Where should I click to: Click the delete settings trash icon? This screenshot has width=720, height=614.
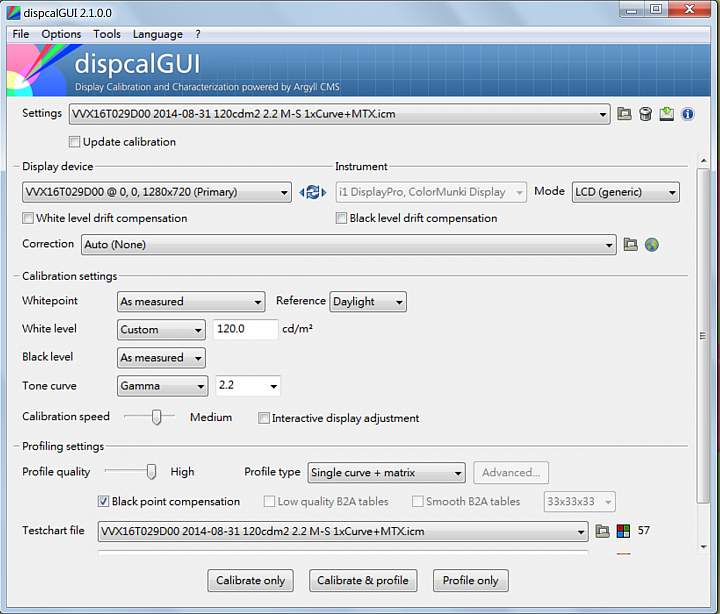tap(645, 114)
